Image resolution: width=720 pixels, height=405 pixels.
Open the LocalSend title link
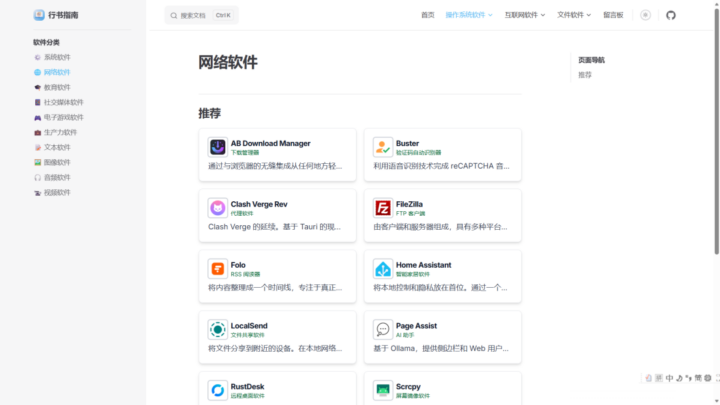point(249,326)
